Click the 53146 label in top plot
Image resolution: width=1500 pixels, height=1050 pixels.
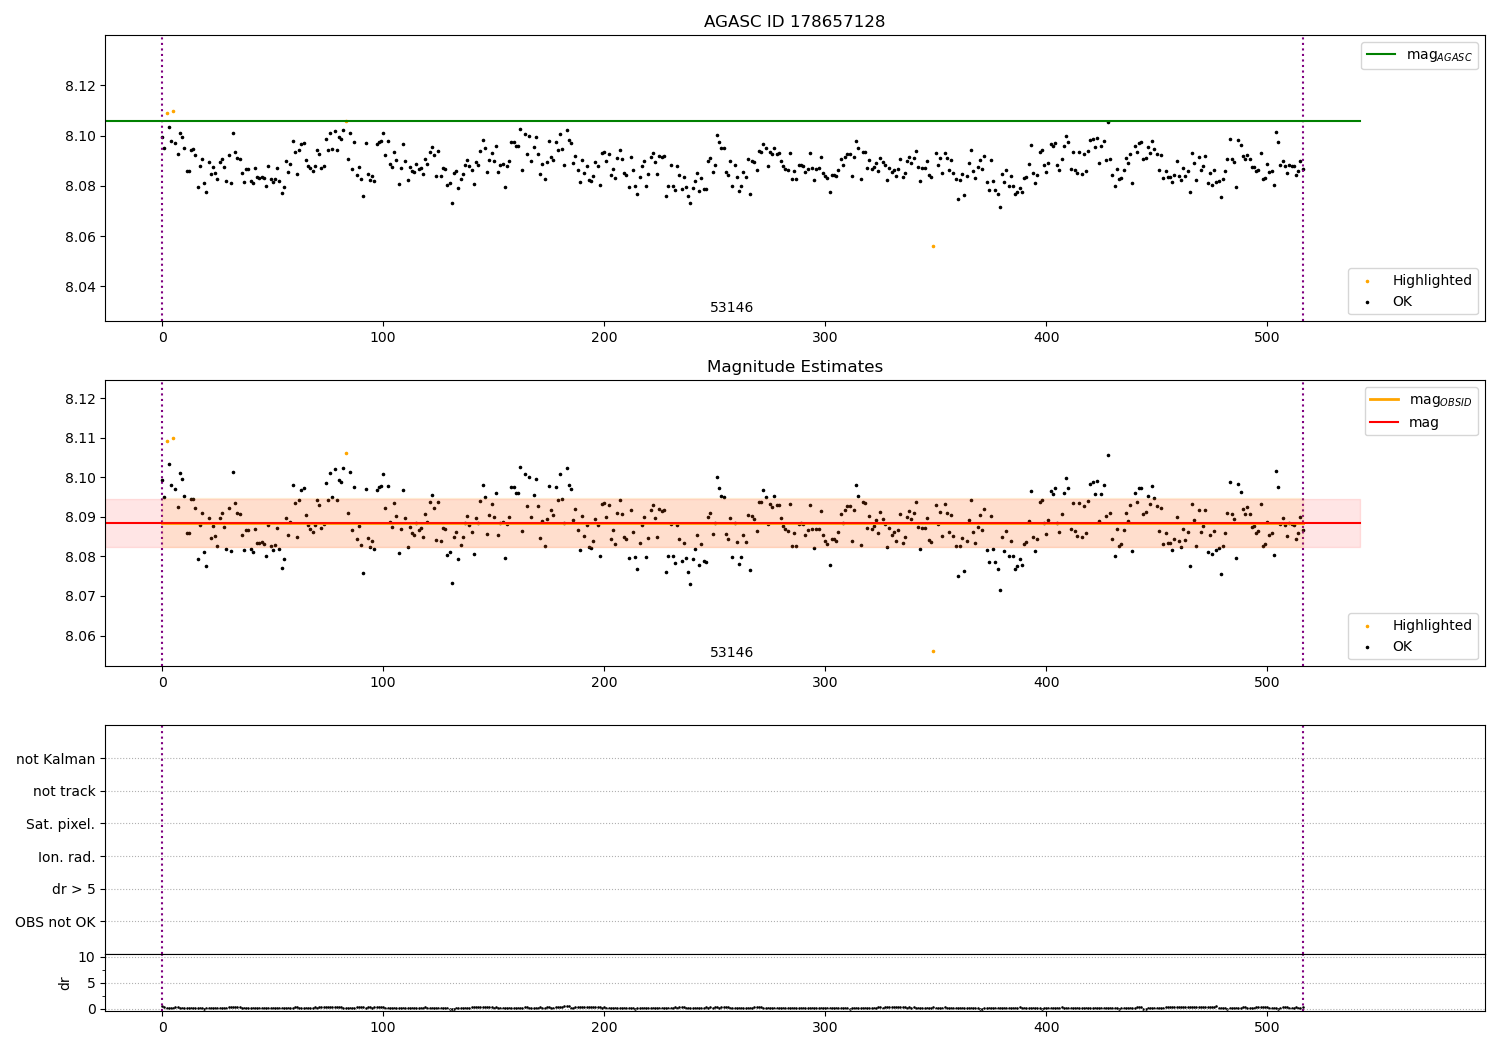[x=731, y=308]
